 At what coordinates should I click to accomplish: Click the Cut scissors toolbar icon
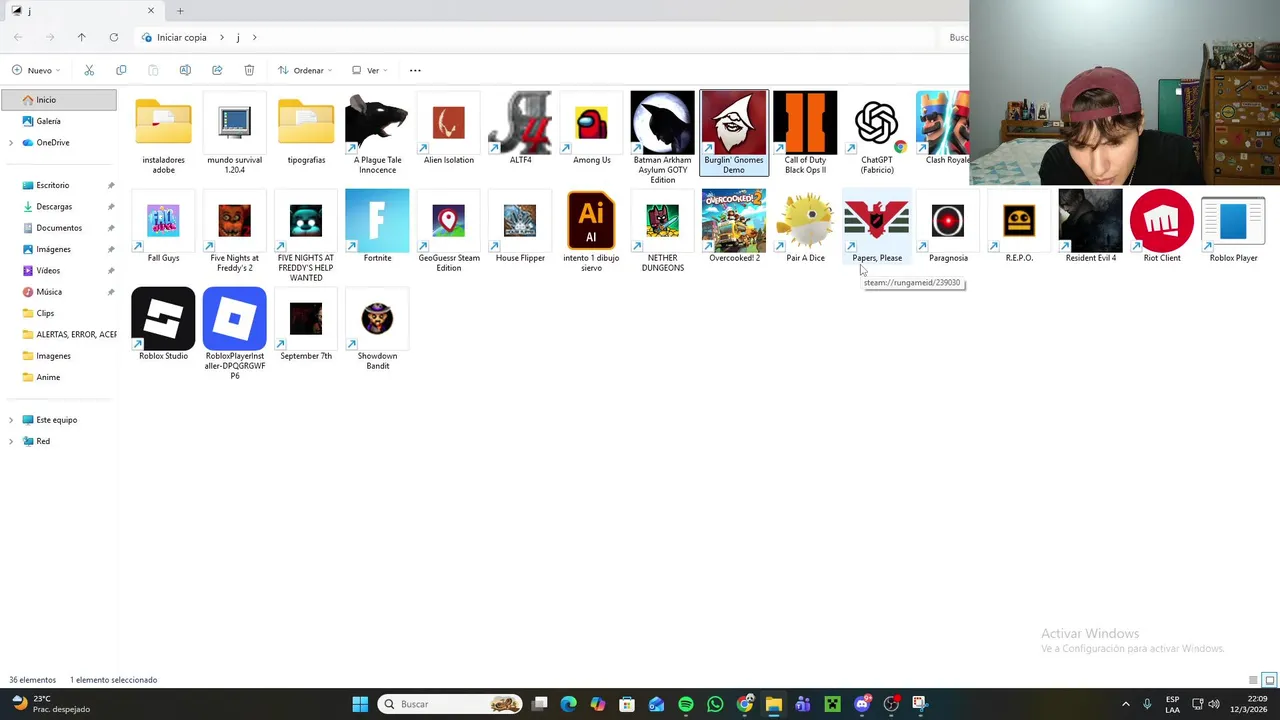click(x=89, y=70)
